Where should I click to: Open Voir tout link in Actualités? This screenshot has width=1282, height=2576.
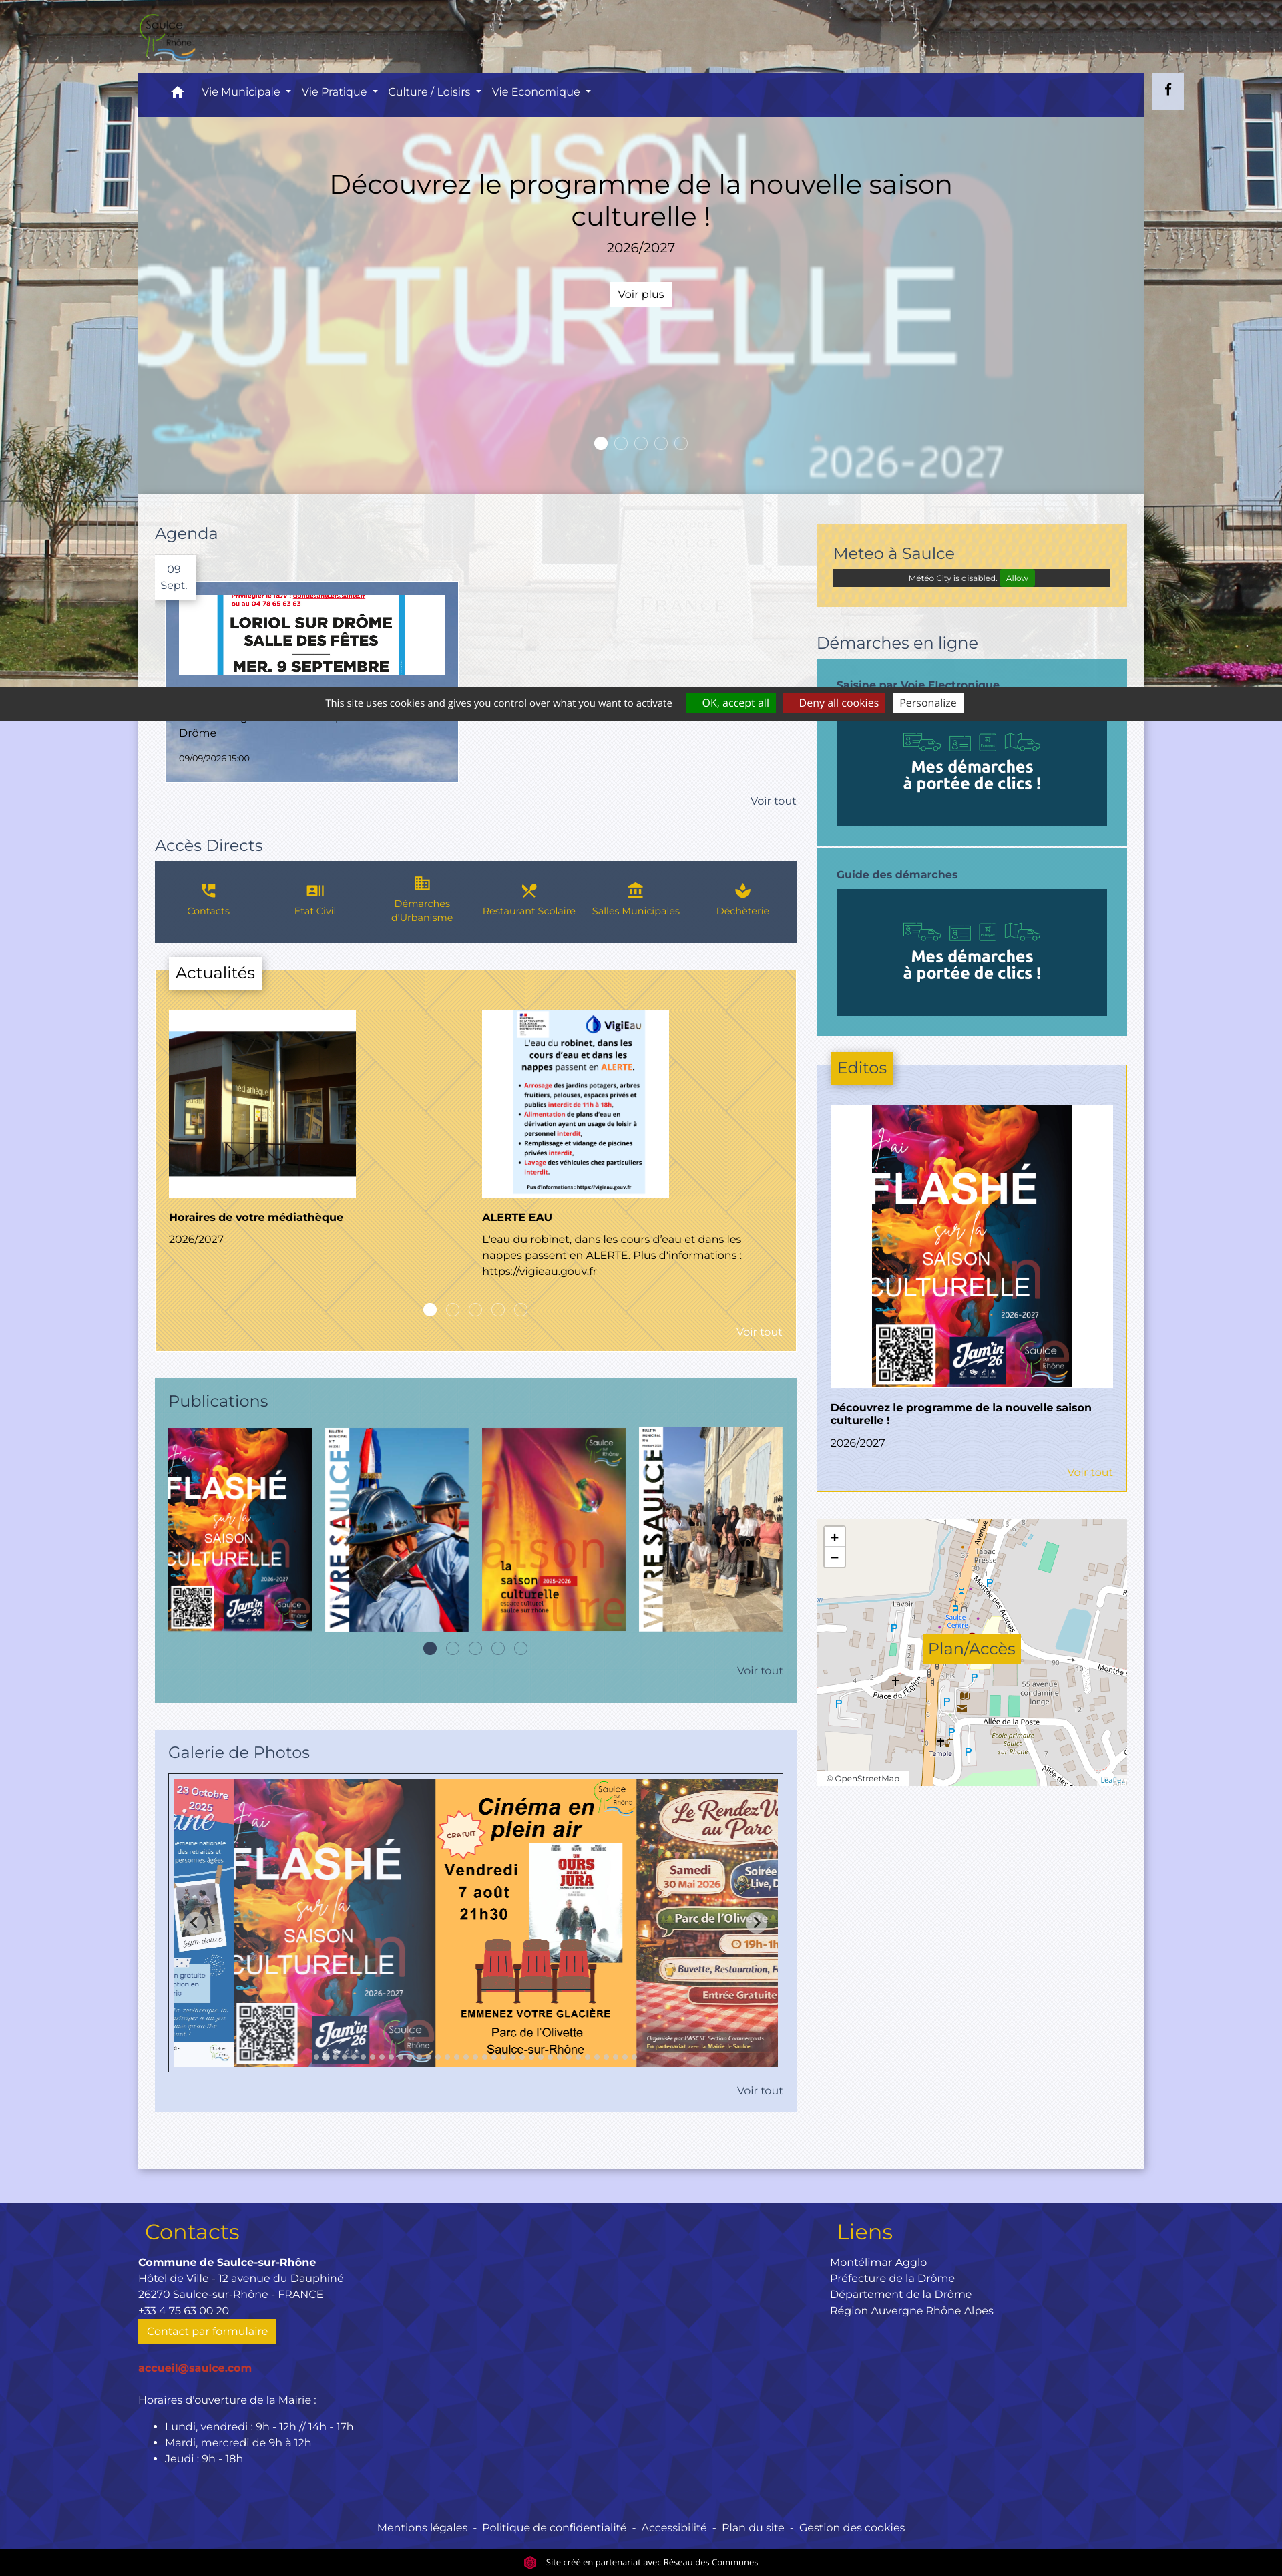(x=759, y=1332)
